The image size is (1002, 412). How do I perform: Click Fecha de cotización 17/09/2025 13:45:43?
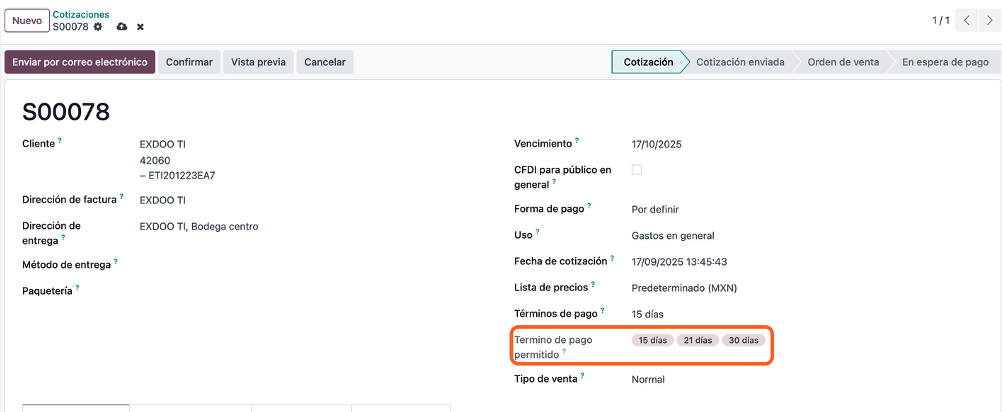point(679,262)
